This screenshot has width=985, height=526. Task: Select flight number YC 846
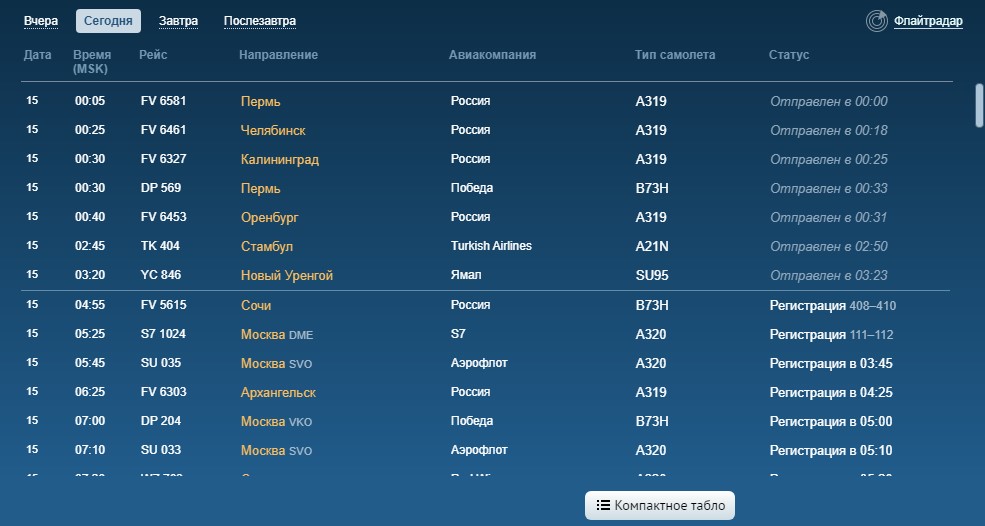click(161, 274)
